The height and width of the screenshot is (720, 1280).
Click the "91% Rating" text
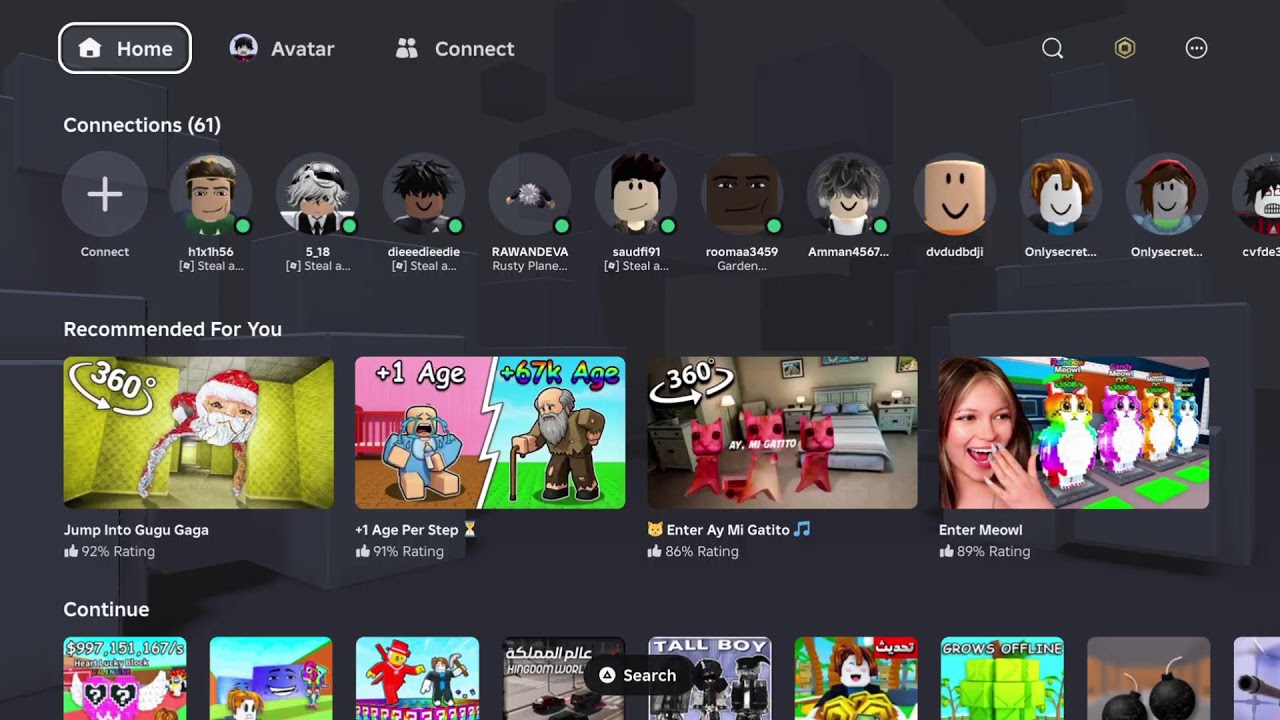[408, 551]
